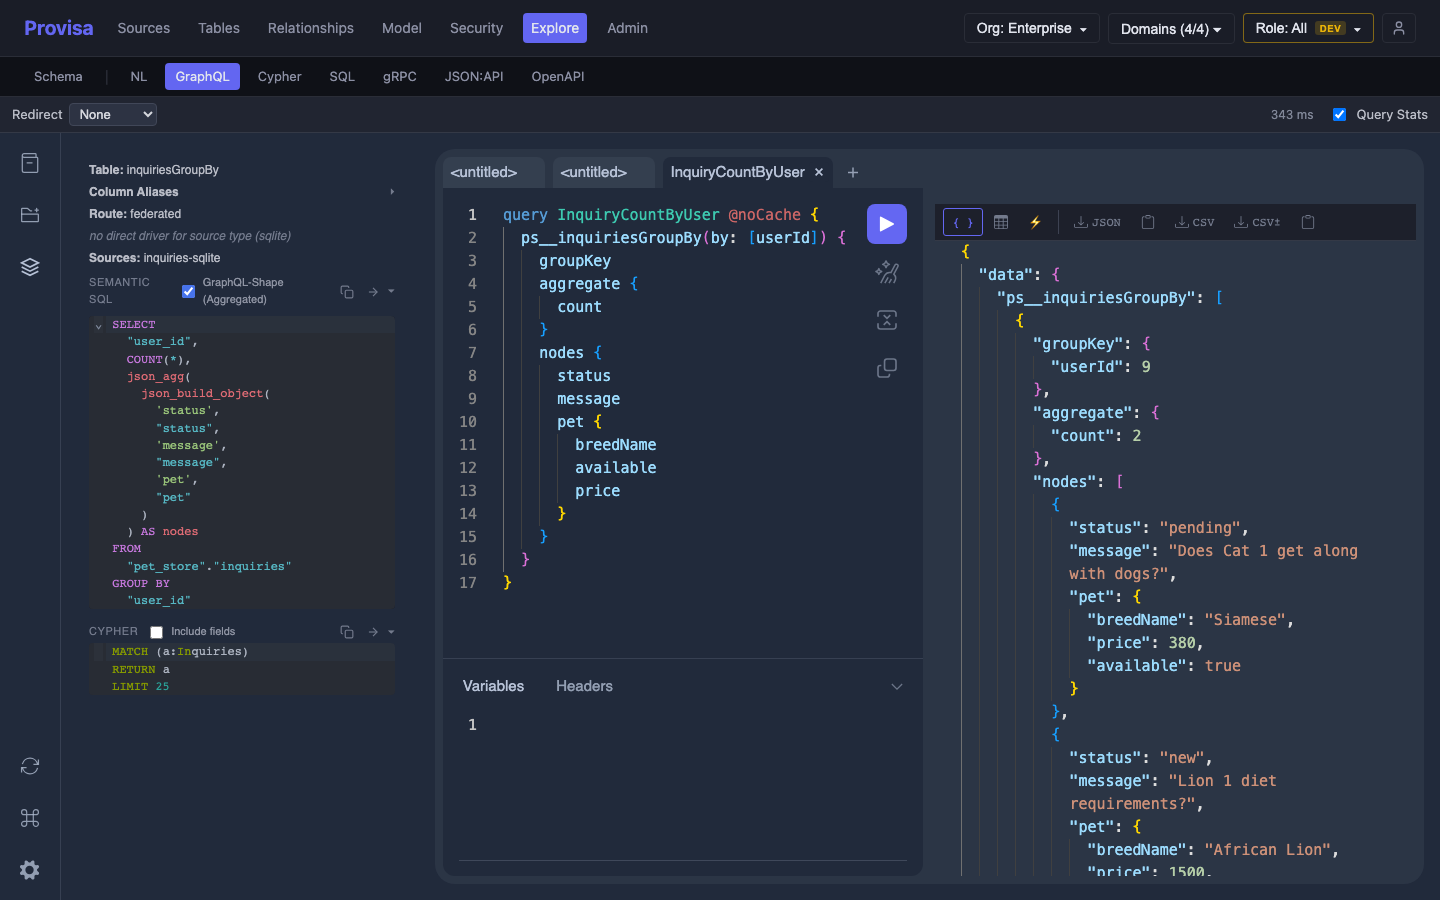The height and width of the screenshot is (900, 1440).
Task: Click the 'aggregate' line in query editor
Action: [580, 284]
